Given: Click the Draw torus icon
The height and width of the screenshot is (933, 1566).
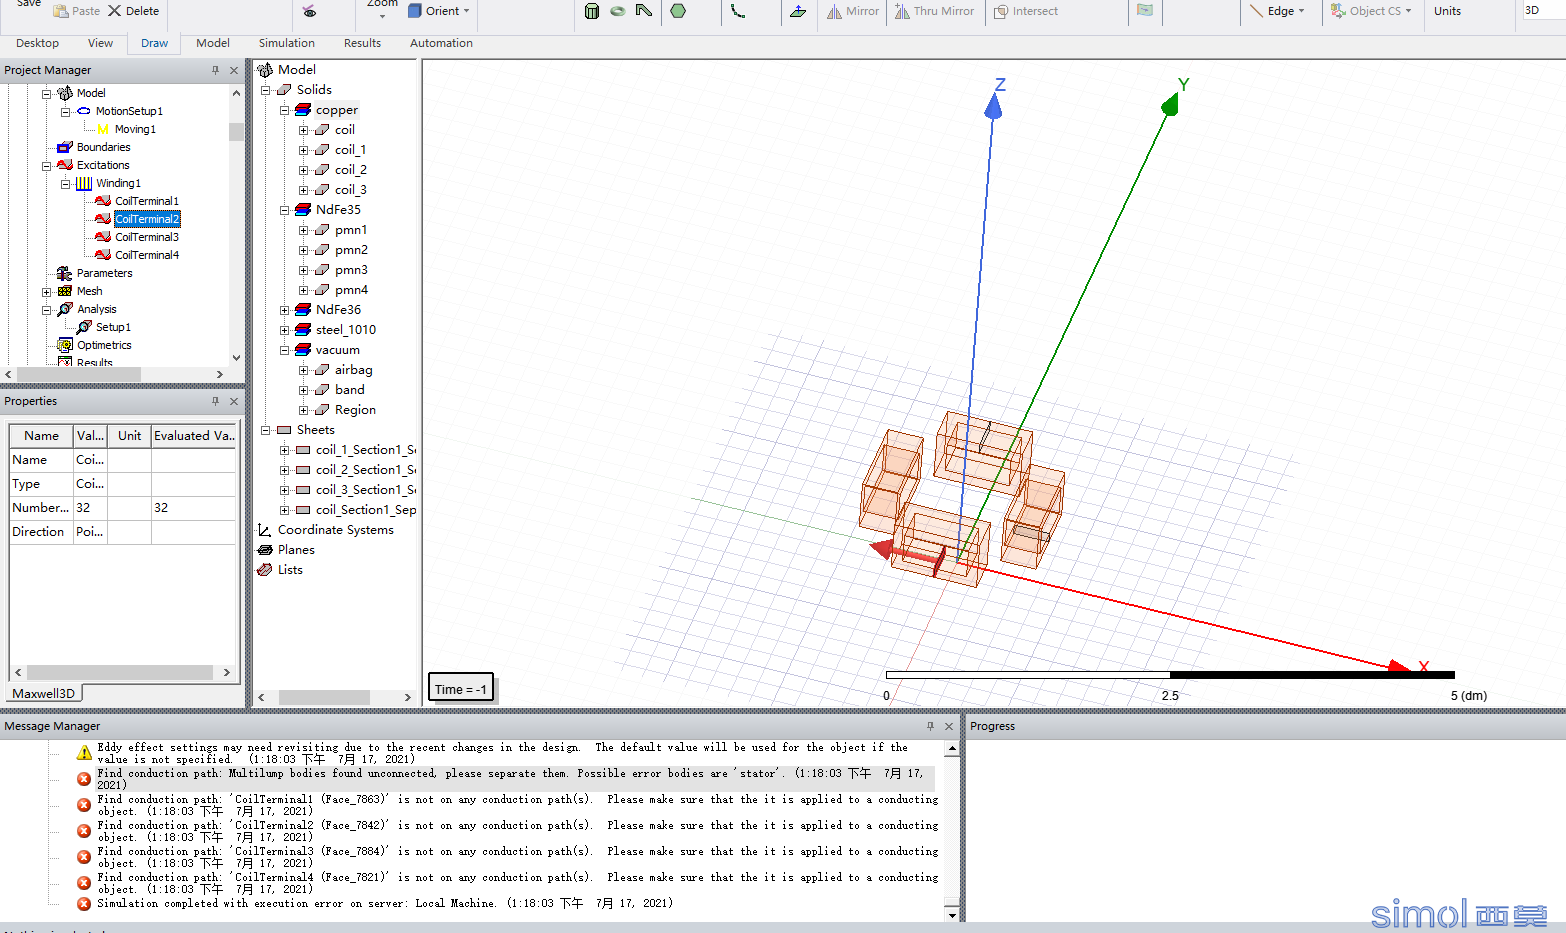Looking at the screenshot, I should pos(618,11).
